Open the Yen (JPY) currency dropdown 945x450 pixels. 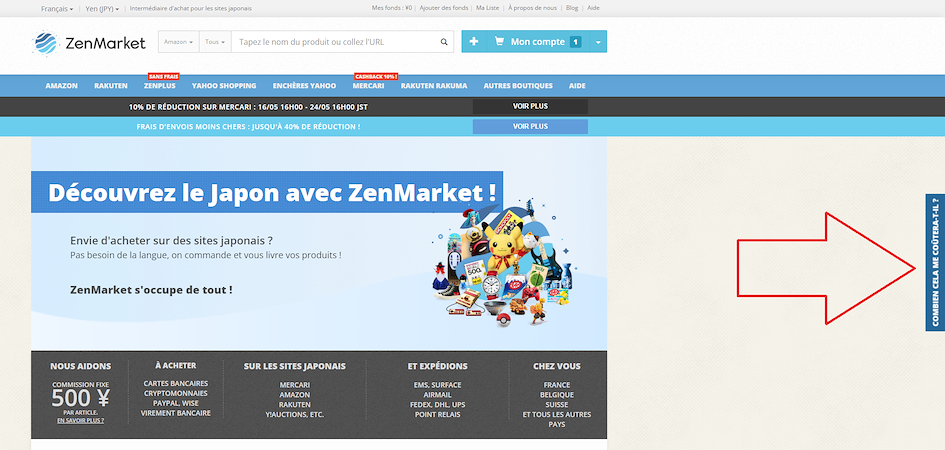tap(100, 8)
